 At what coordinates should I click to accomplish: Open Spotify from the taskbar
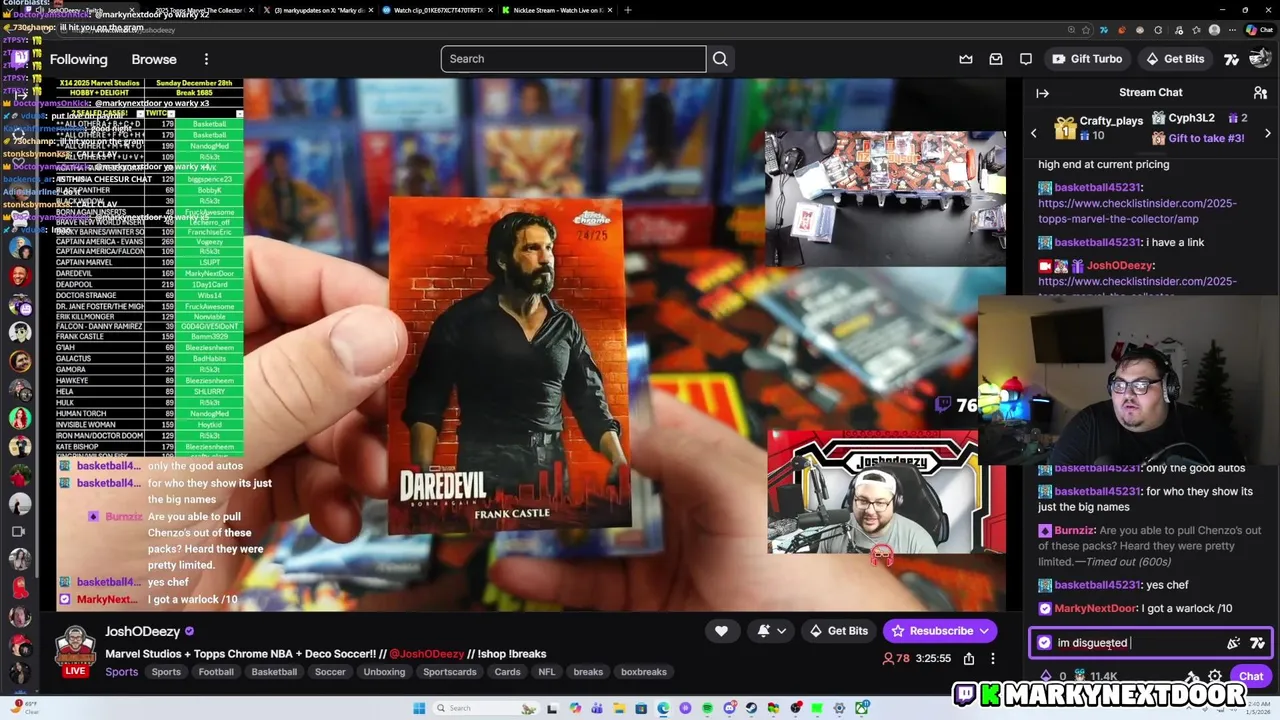[x=707, y=708]
